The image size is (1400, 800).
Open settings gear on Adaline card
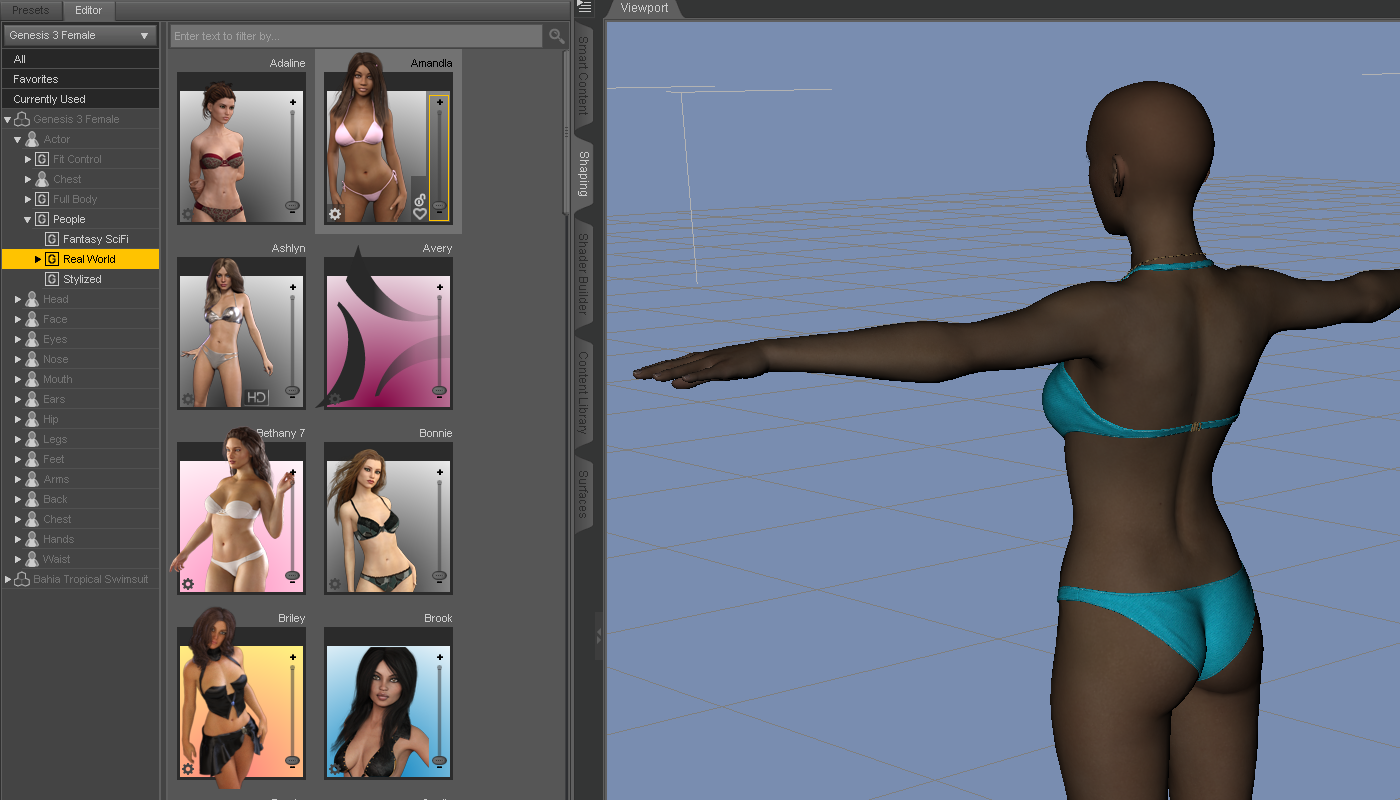coord(187,214)
